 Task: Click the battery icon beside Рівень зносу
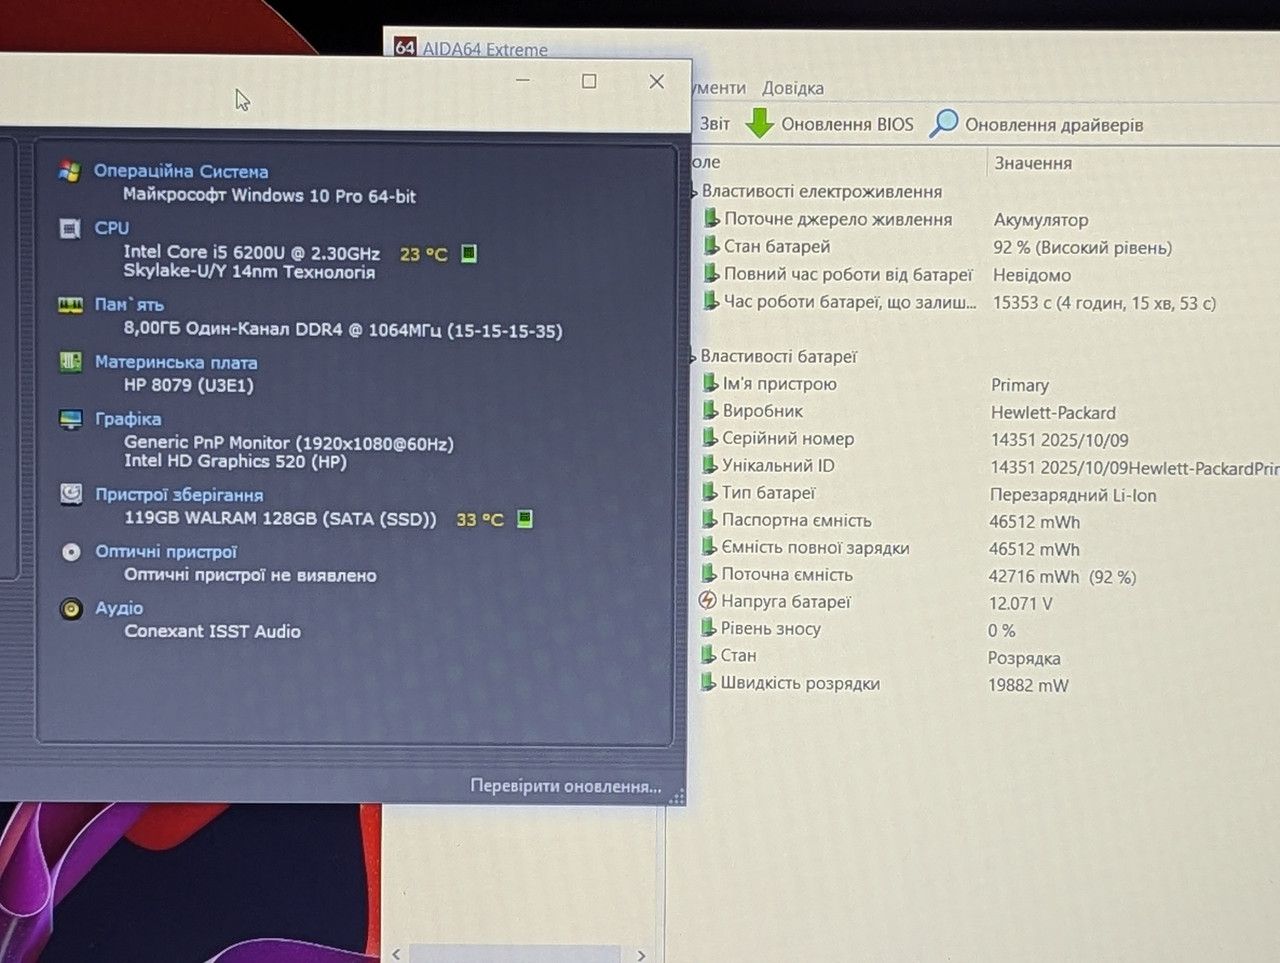tap(709, 628)
